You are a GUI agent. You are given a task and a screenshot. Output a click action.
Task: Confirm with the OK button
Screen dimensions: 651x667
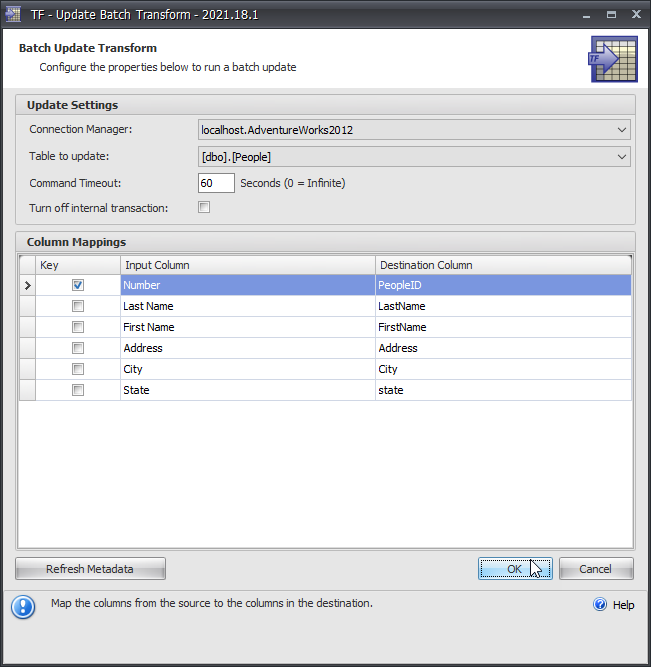click(515, 569)
